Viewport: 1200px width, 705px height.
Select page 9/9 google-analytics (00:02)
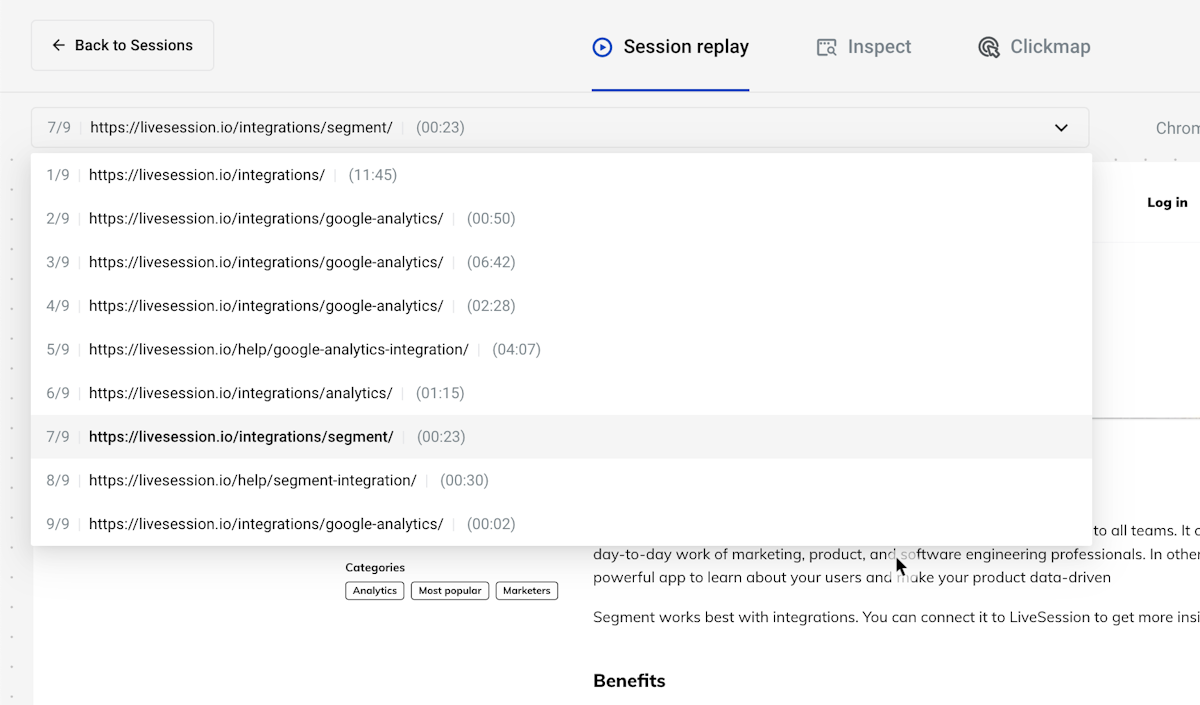click(266, 524)
